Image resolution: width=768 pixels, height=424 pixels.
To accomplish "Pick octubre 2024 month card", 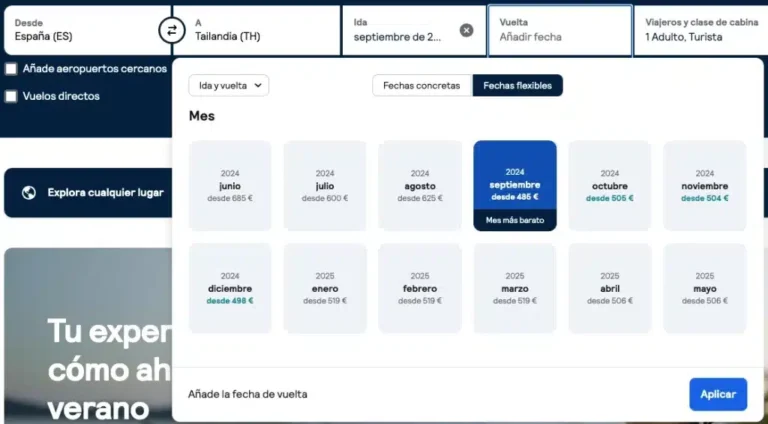I will (610, 186).
